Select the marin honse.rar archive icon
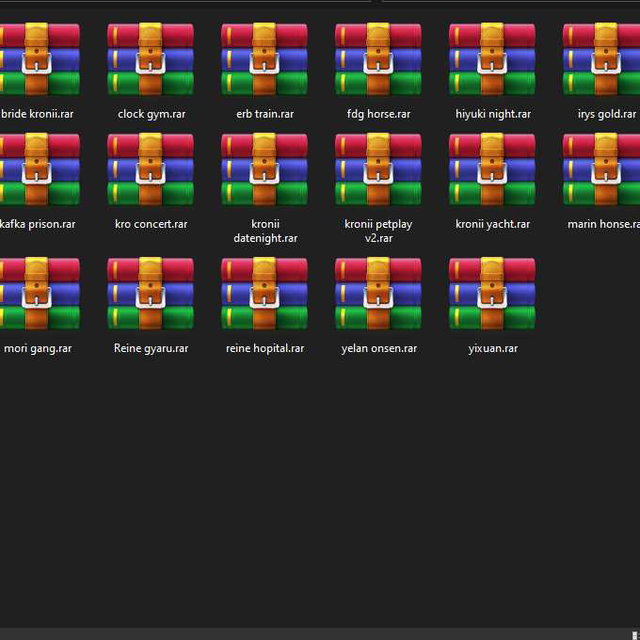 pos(601,169)
